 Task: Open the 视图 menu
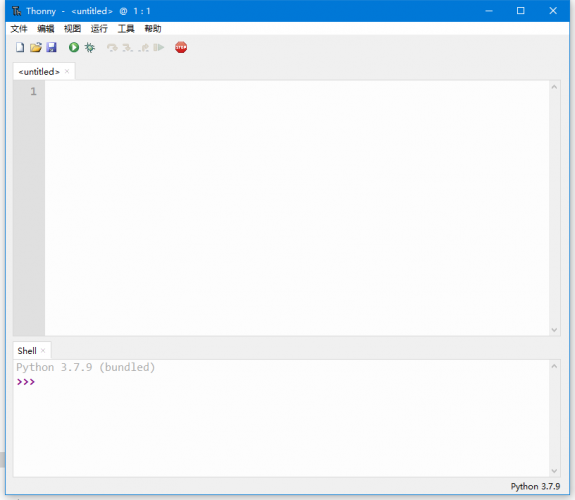pyautogui.click(x=72, y=29)
